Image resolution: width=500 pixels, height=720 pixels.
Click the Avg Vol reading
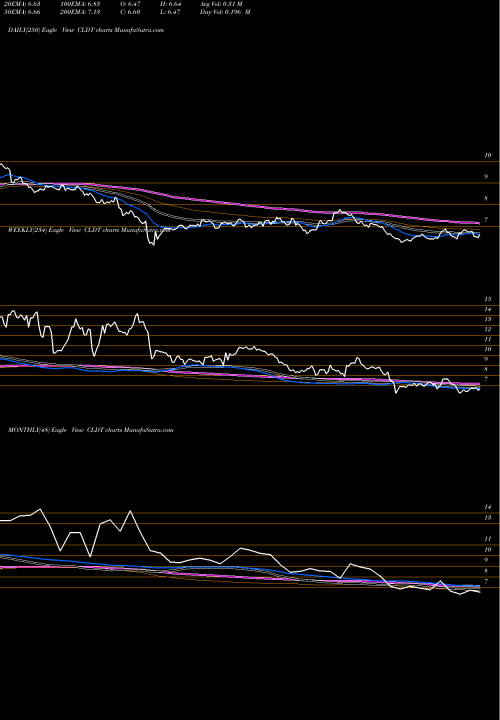coord(221,4)
